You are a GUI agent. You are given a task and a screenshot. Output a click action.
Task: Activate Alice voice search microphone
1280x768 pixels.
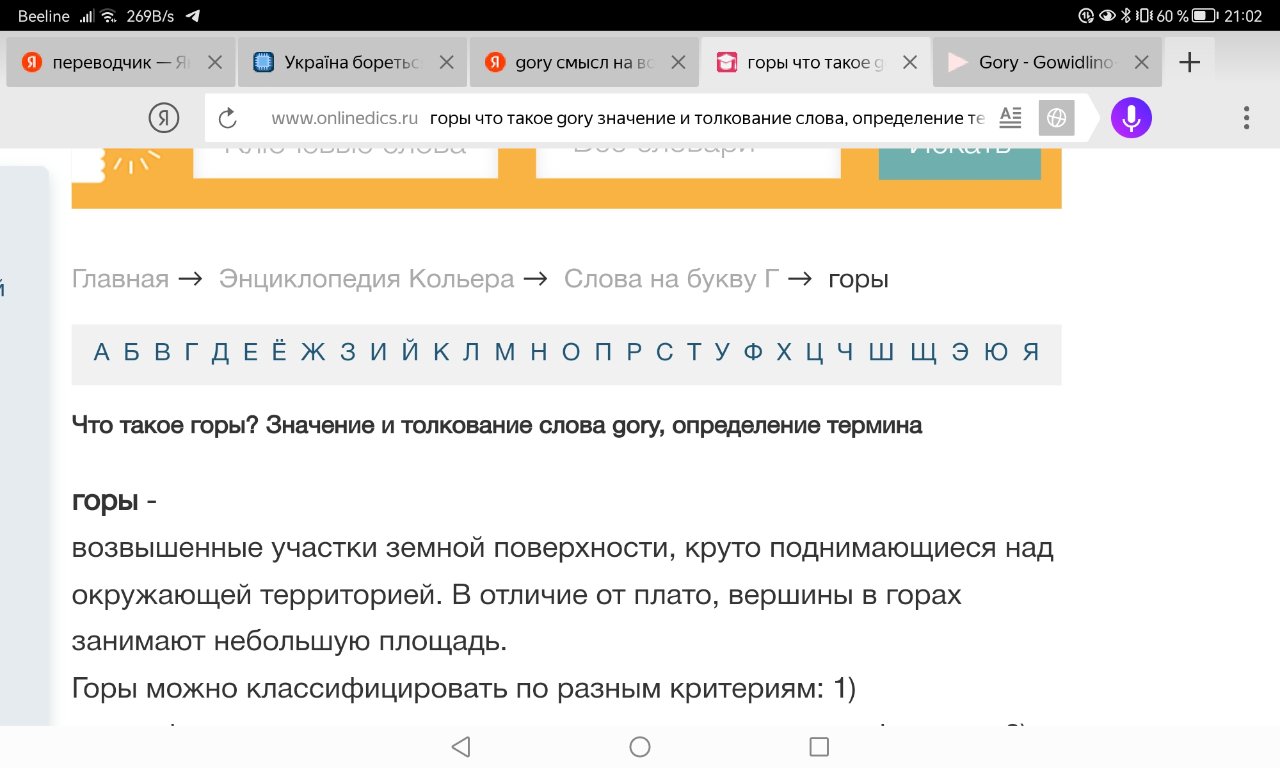click(x=1131, y=118)
